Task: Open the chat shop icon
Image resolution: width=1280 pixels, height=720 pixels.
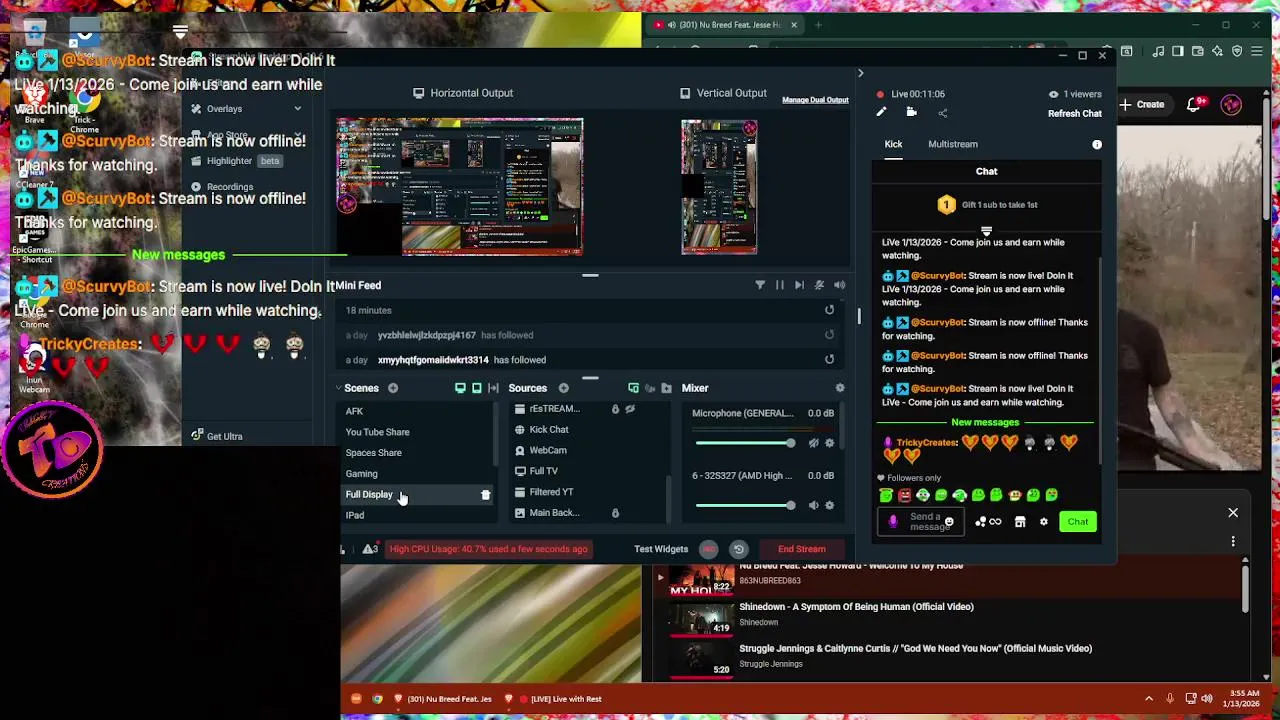Action: tap(1020, 522)
